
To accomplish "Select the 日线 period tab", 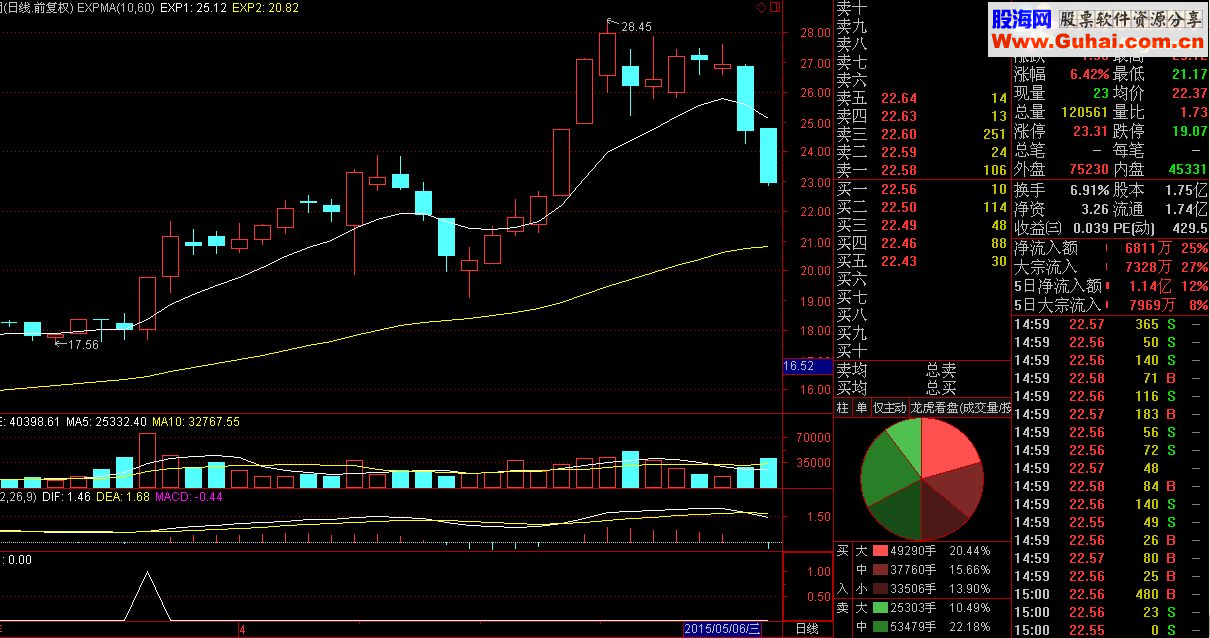I will pyautogui.click(x=806, y=629).
